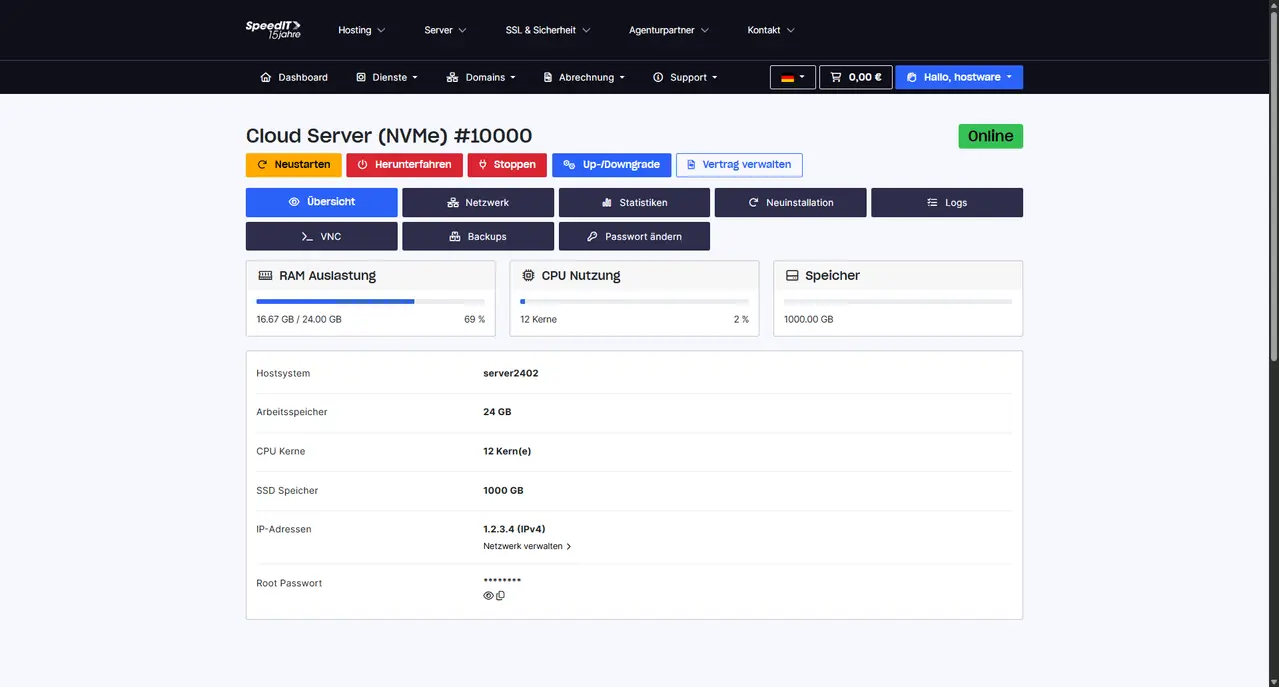
Task: Click the Speicher progress bar
Action: pyautogui.click(x=898, y=301)
